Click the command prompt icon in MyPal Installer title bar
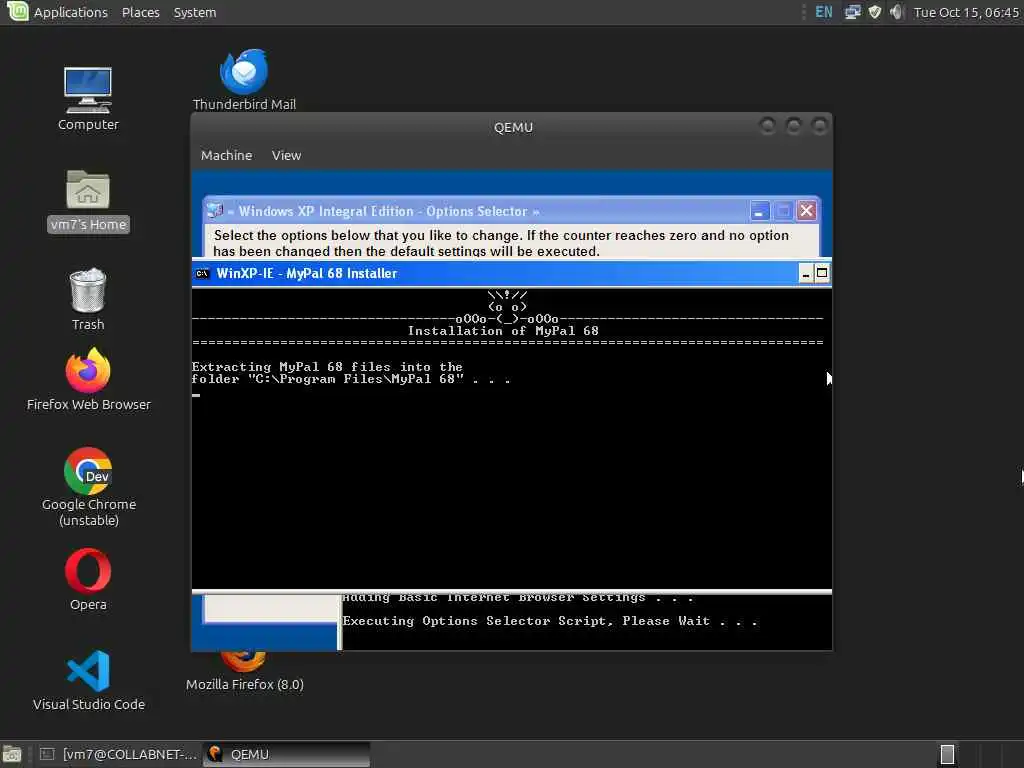1024x768 pixels. point(202,274)
